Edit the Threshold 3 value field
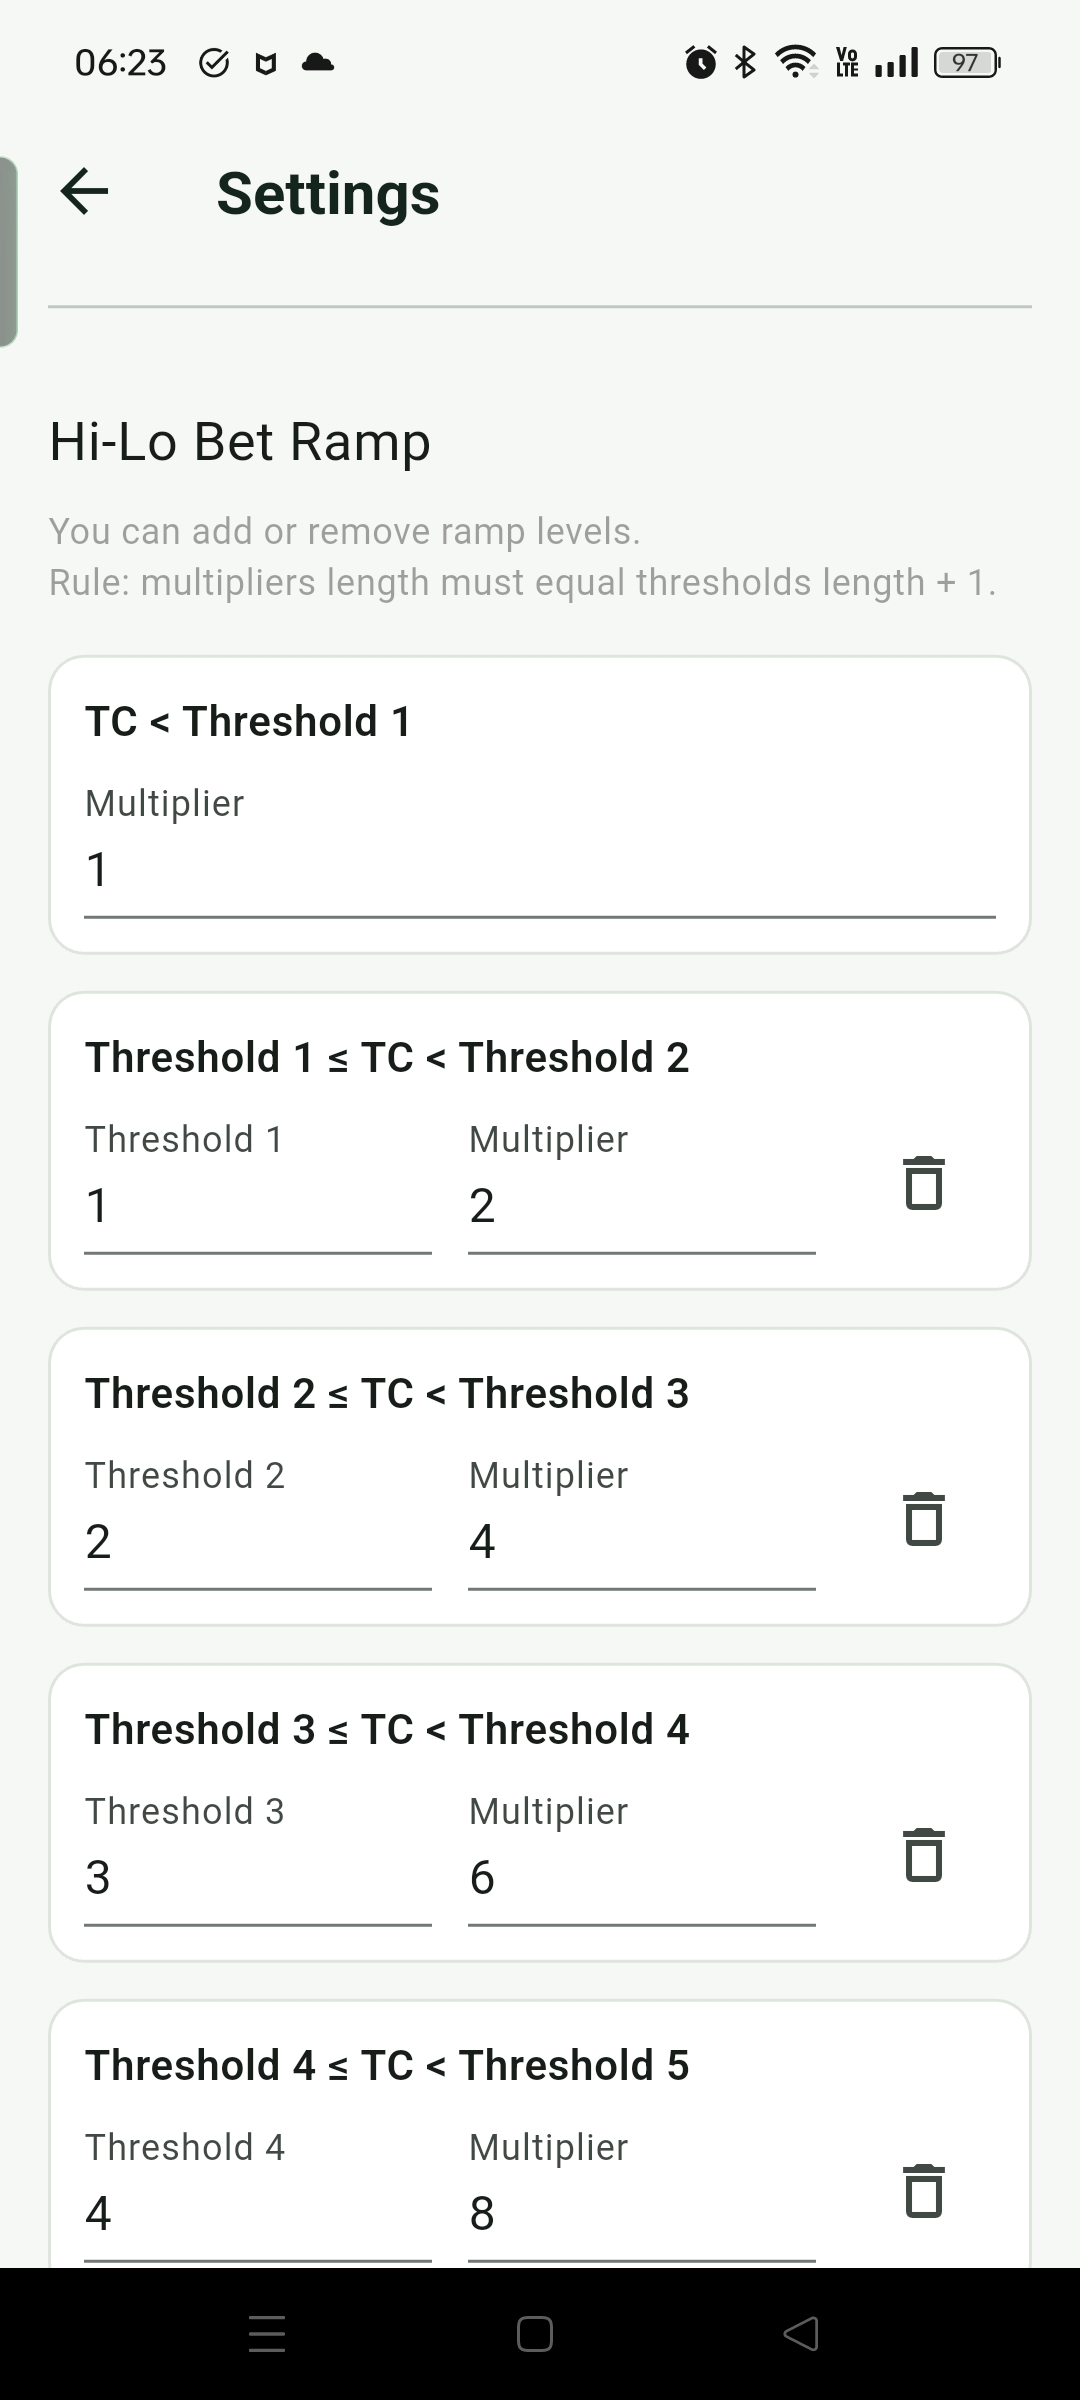The width and height of the screenshot is (1080, 2400). point(258,1859)
